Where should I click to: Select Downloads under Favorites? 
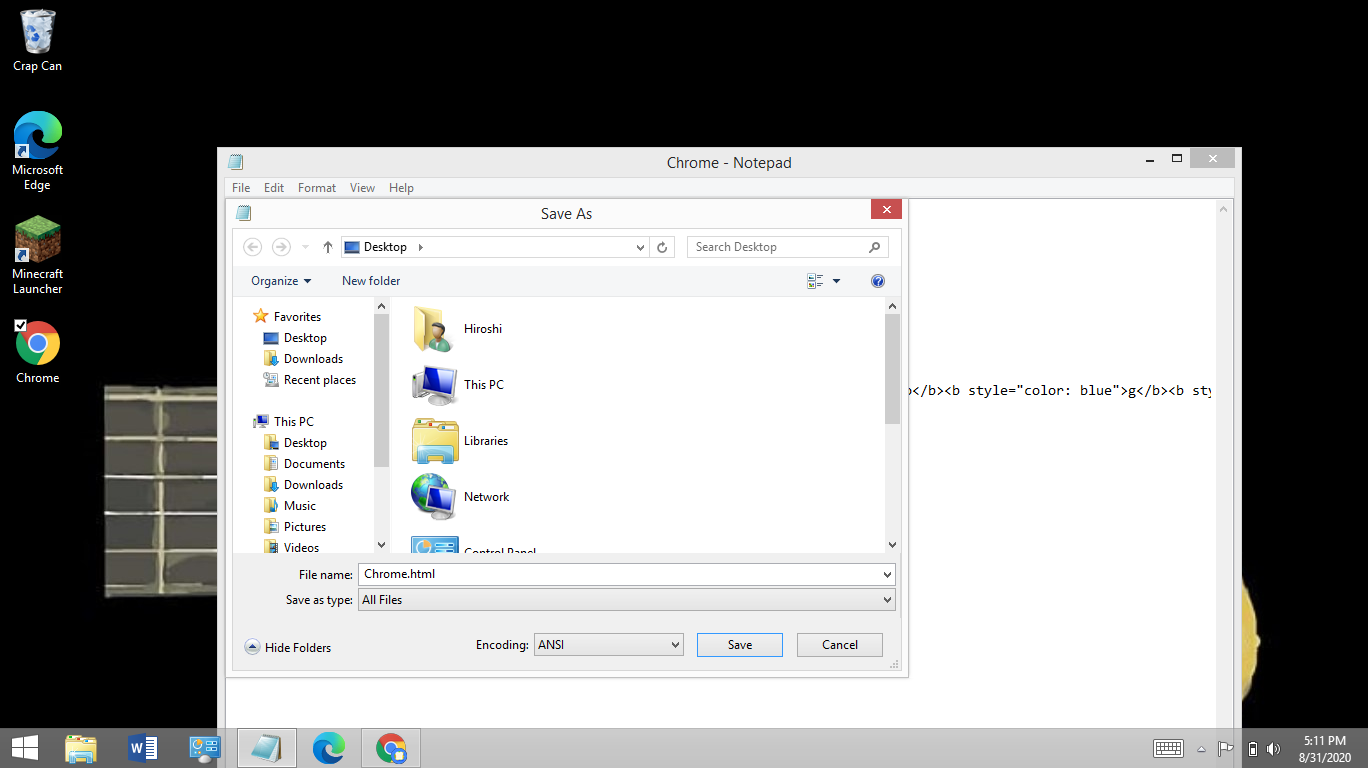(303, 359)
